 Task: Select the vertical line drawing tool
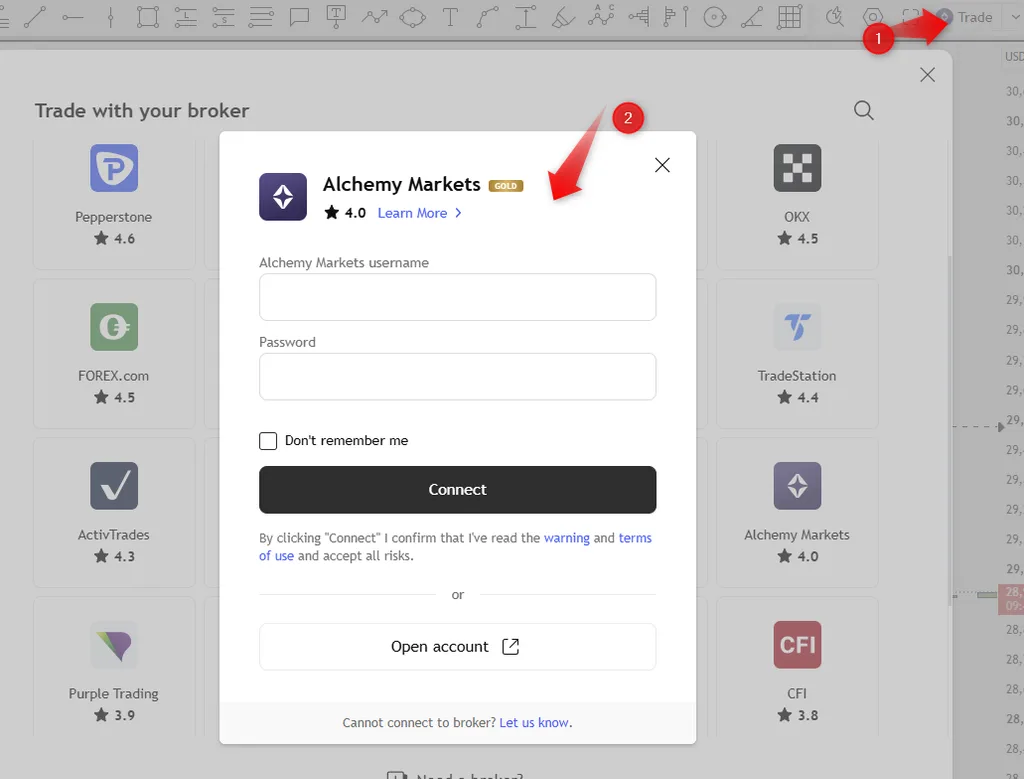[110, 17]
